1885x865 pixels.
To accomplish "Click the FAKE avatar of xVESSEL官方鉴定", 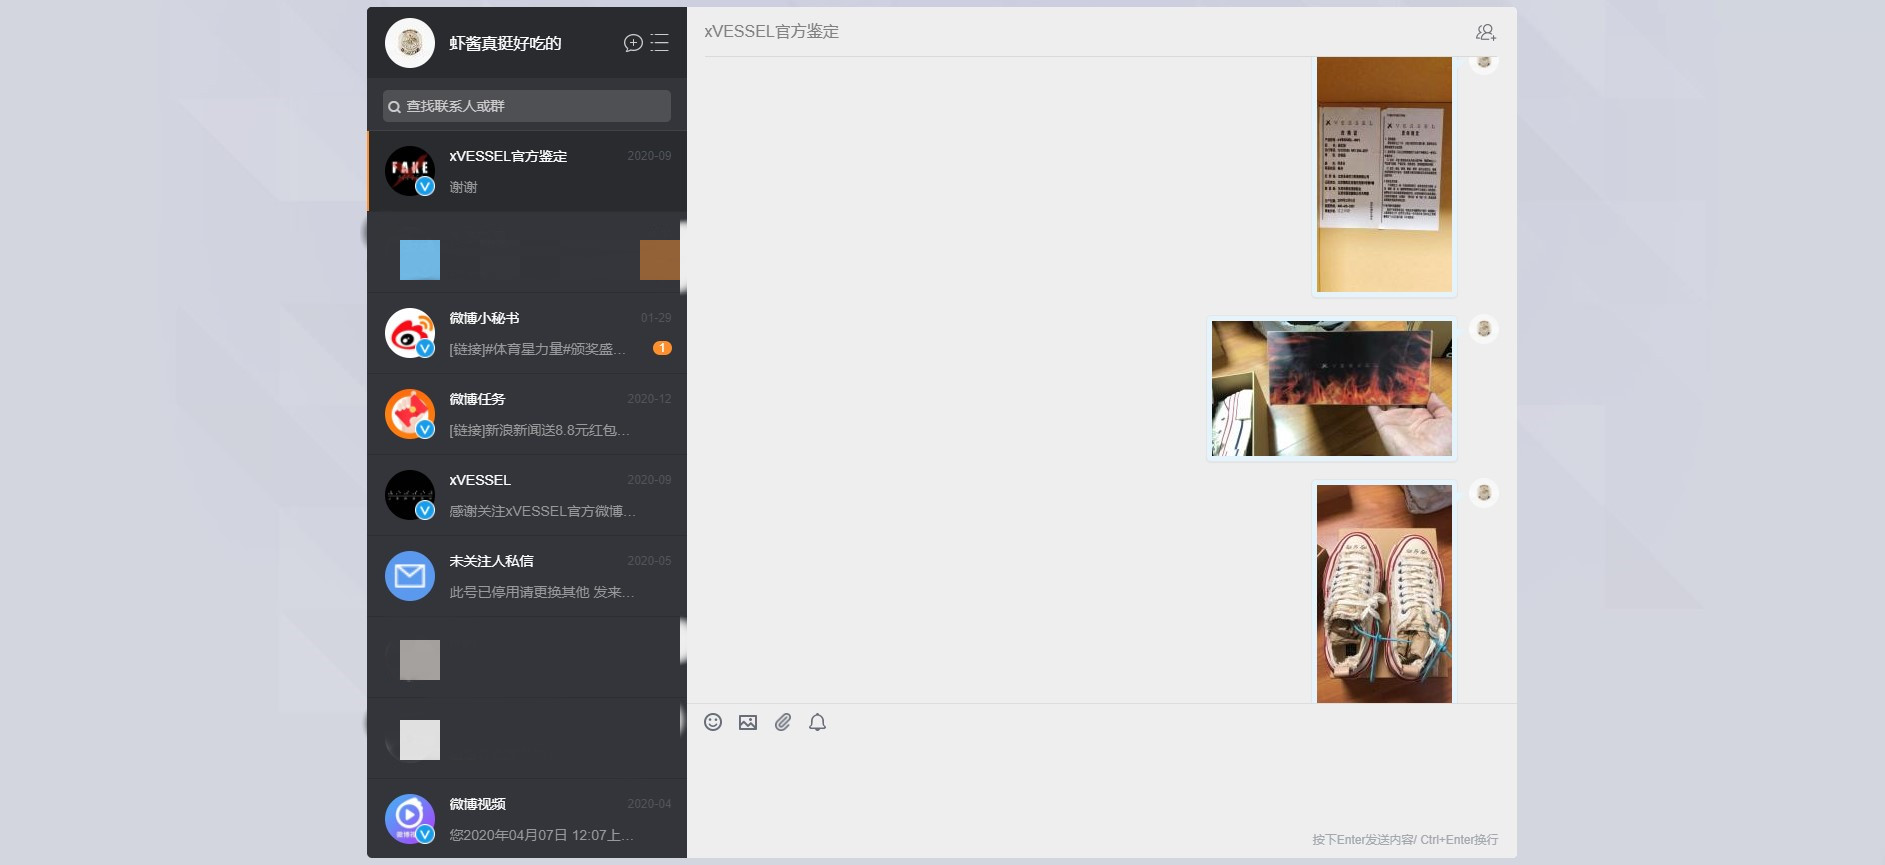I will tap(410, 171).
